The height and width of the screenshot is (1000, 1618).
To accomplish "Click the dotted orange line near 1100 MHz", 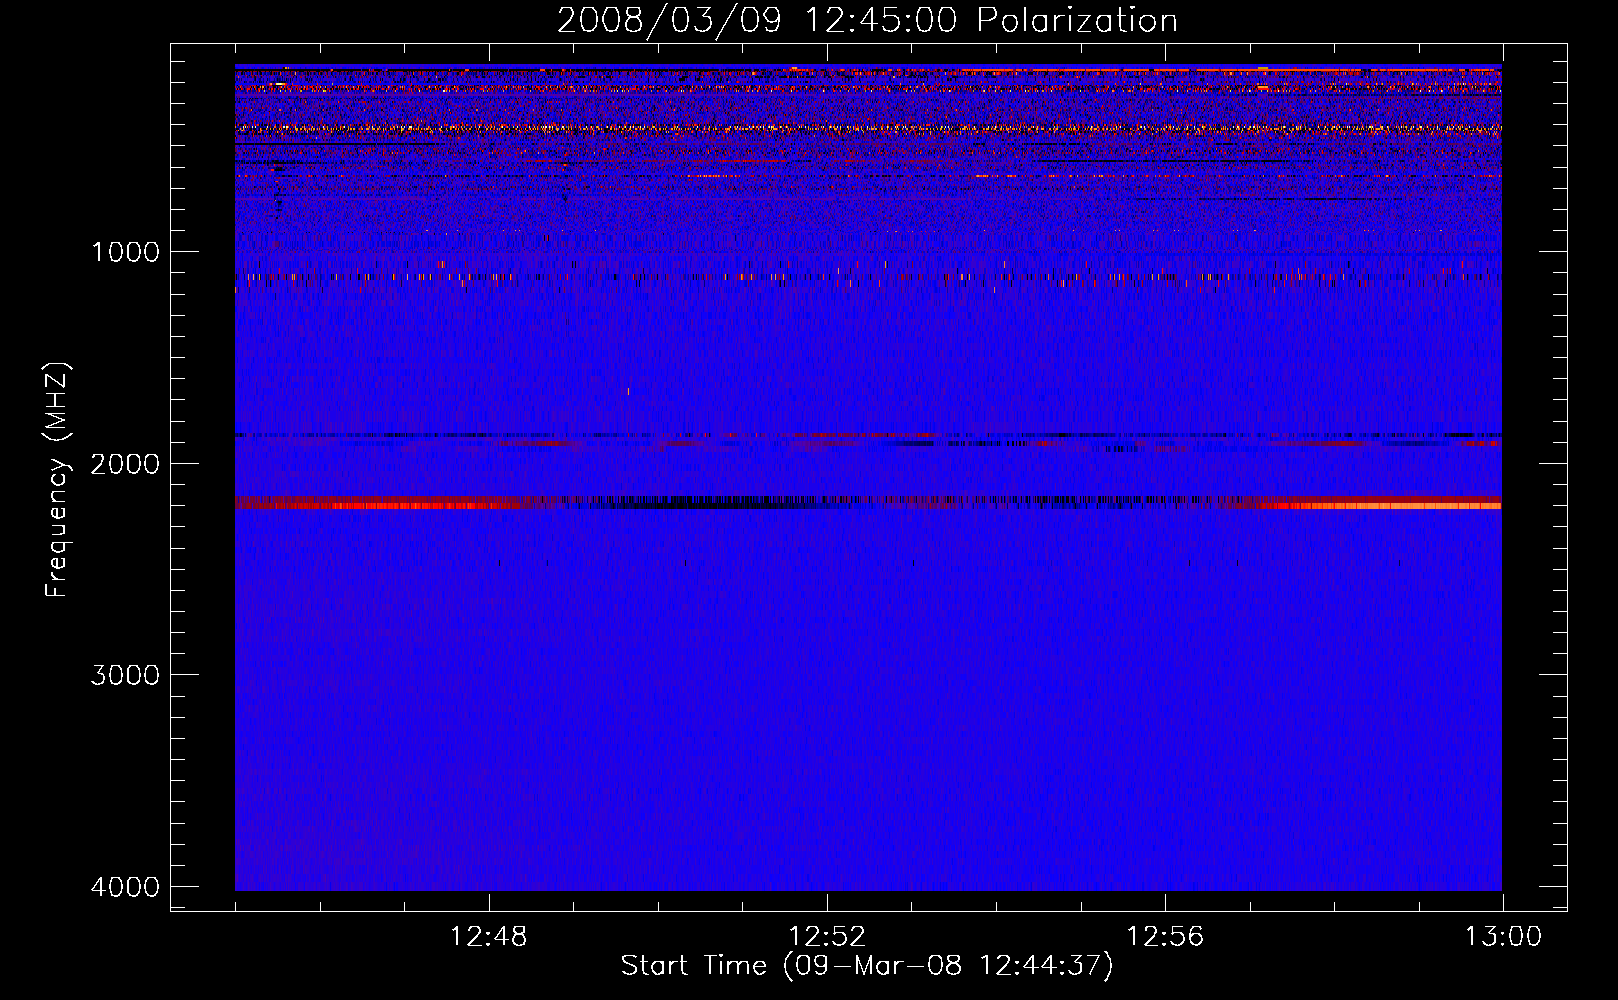I will coord(868,277).
